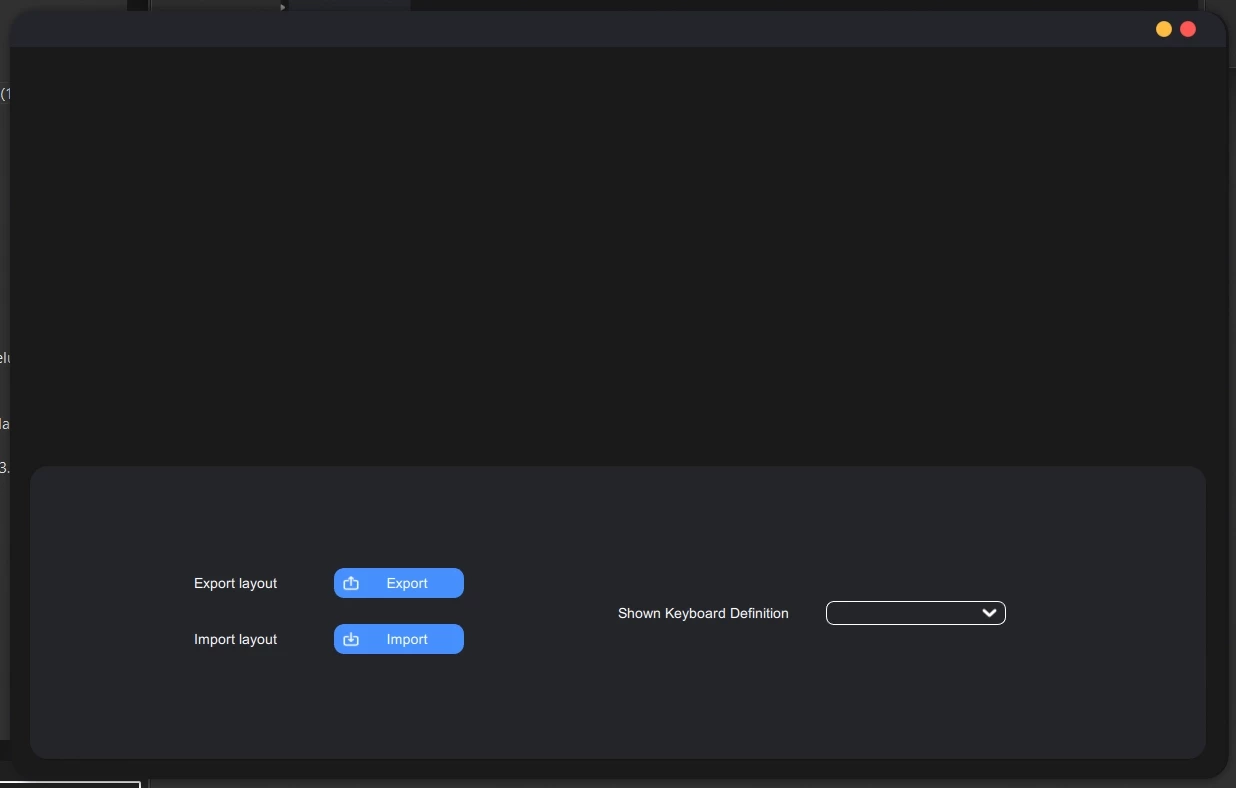Click the blue Export button

click(399, 583)
